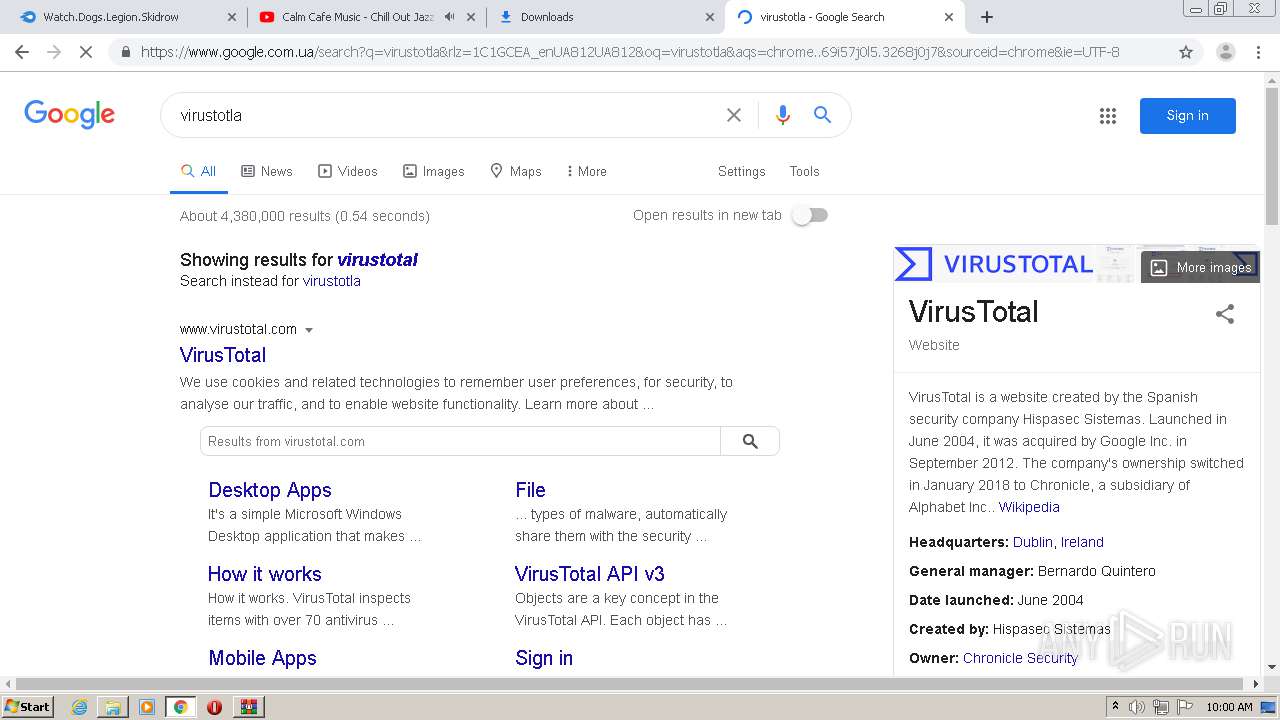Expand the www.virustotal.com result dropdown arrow

[309, 330]
